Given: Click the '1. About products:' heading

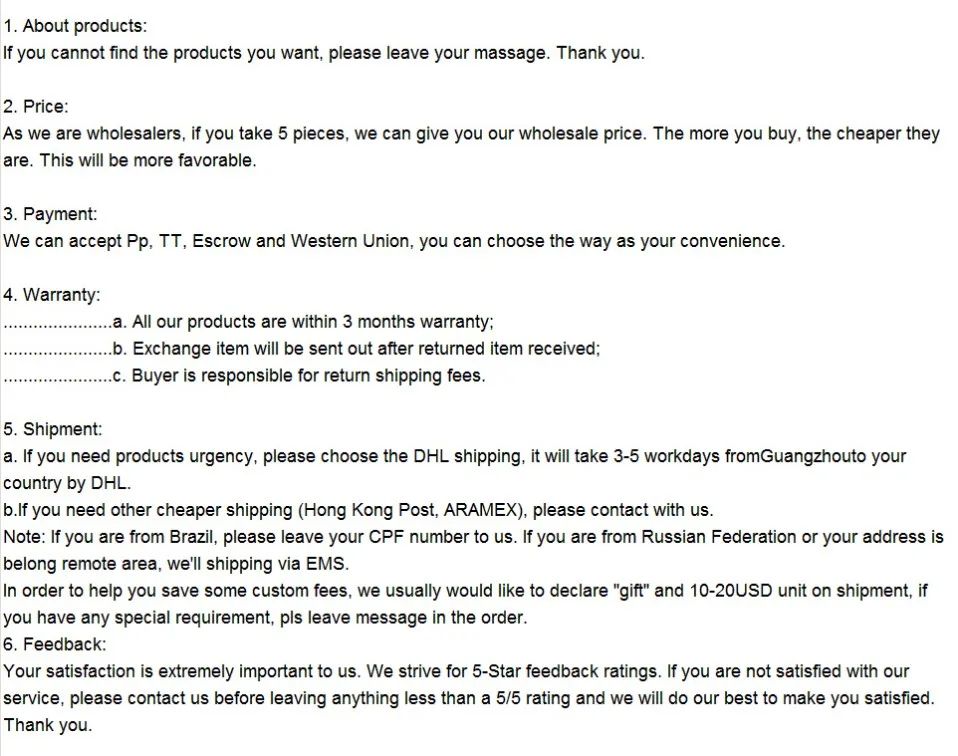Looking at the screenshot, I should click(75, 26).
